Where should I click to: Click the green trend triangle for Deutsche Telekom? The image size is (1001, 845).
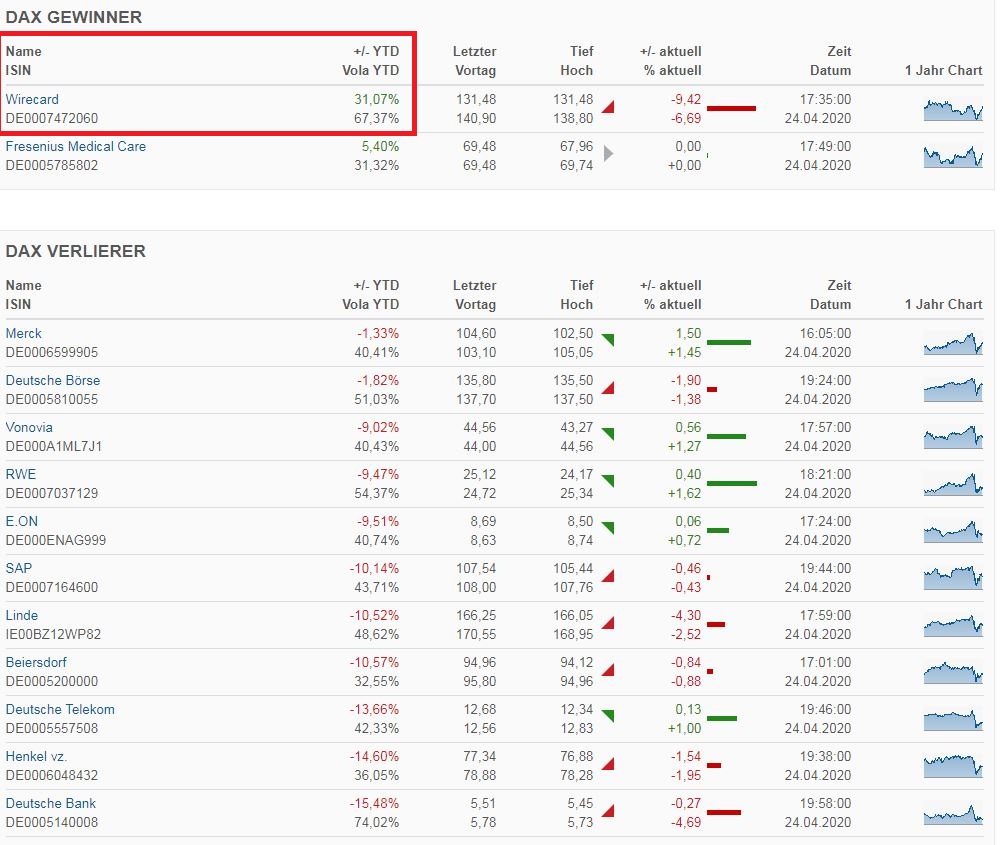(x=608, y=716)
